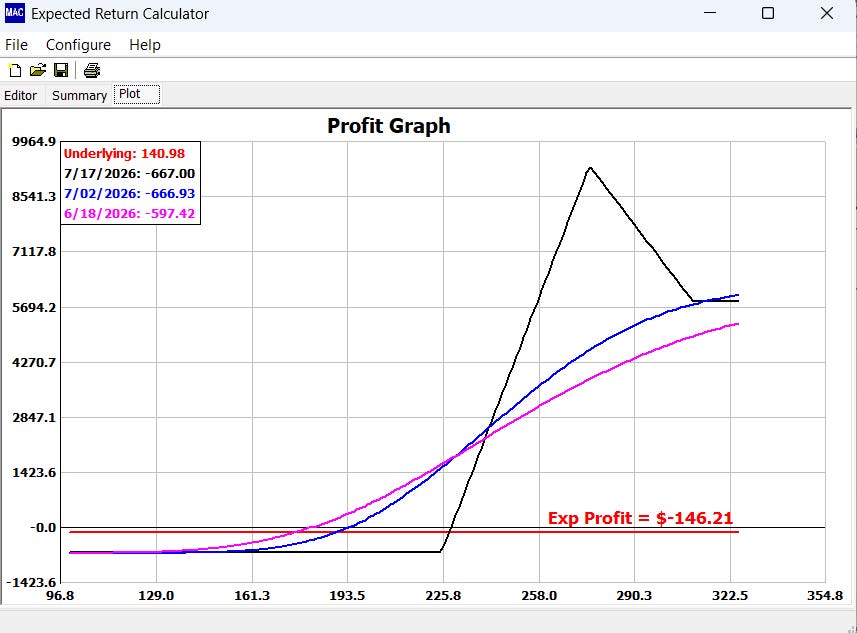Click the Save floppy disk icon
This screenshot has height=633, width=857.
coord(61,70)
